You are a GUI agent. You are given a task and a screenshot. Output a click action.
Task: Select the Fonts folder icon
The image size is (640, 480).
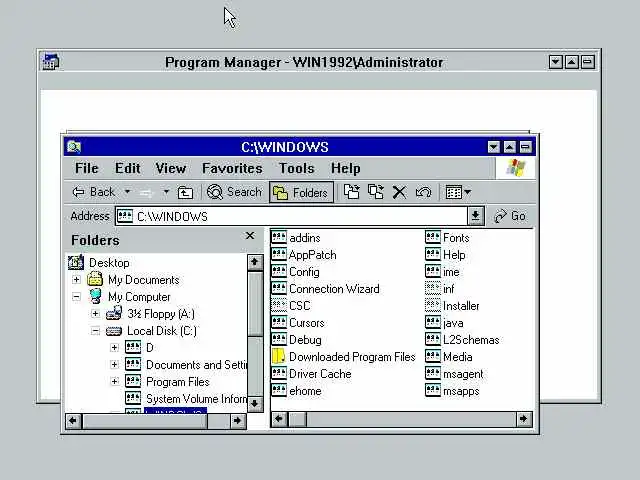coord(433,238)
